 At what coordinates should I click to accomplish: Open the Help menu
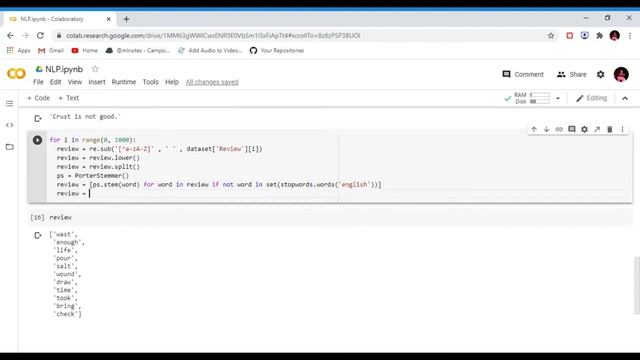[172, 82]
